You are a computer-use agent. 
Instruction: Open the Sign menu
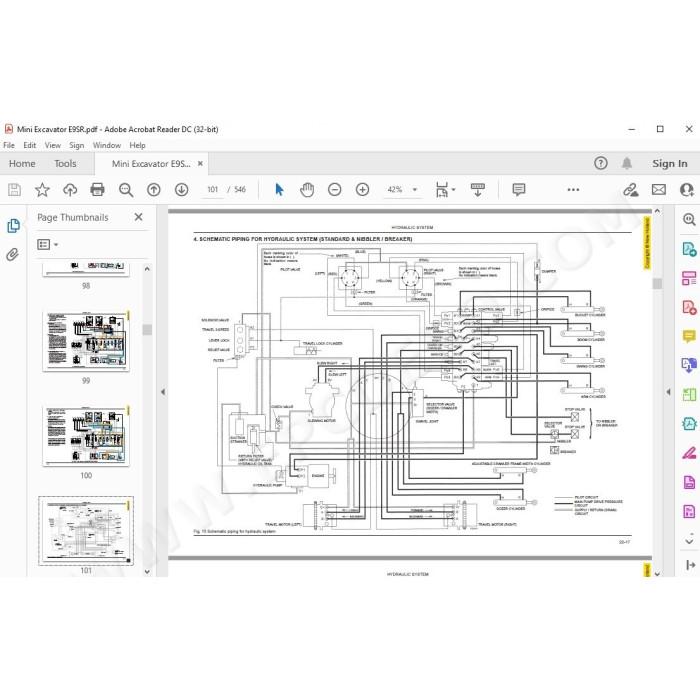[x=76, y=146]
